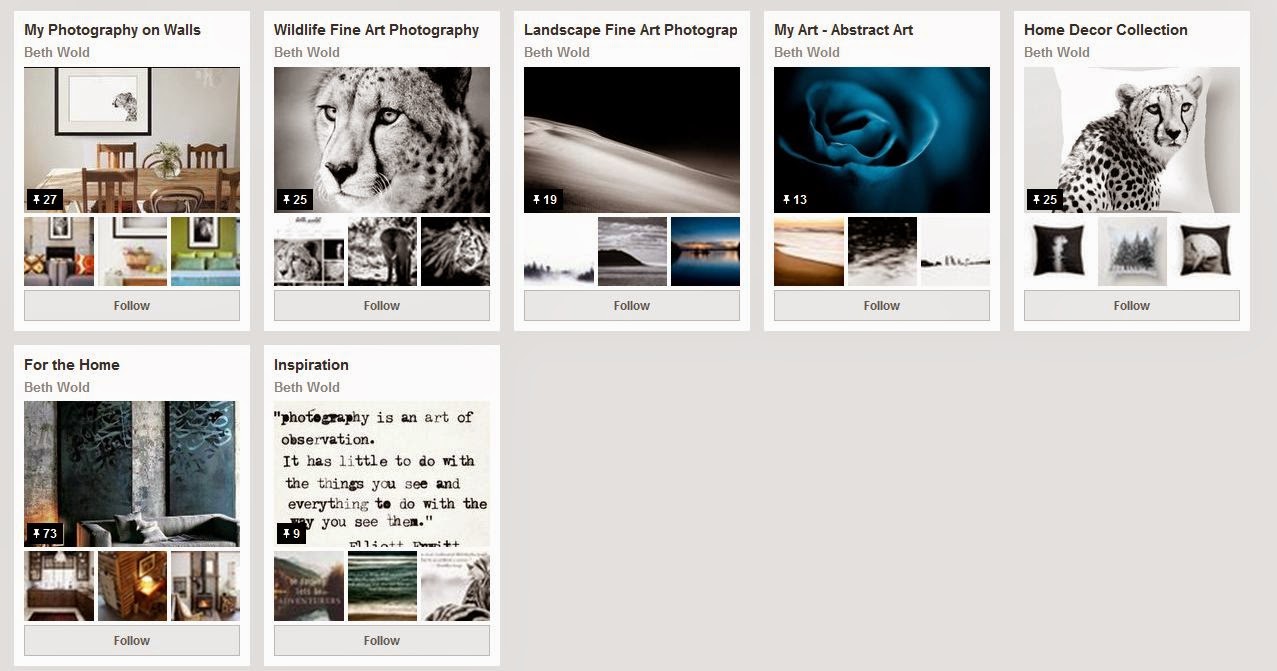Follow the Inspiration board
The width and height of the screenshot is (1277, 671).
pyautogui.click(x=382, y=640)
